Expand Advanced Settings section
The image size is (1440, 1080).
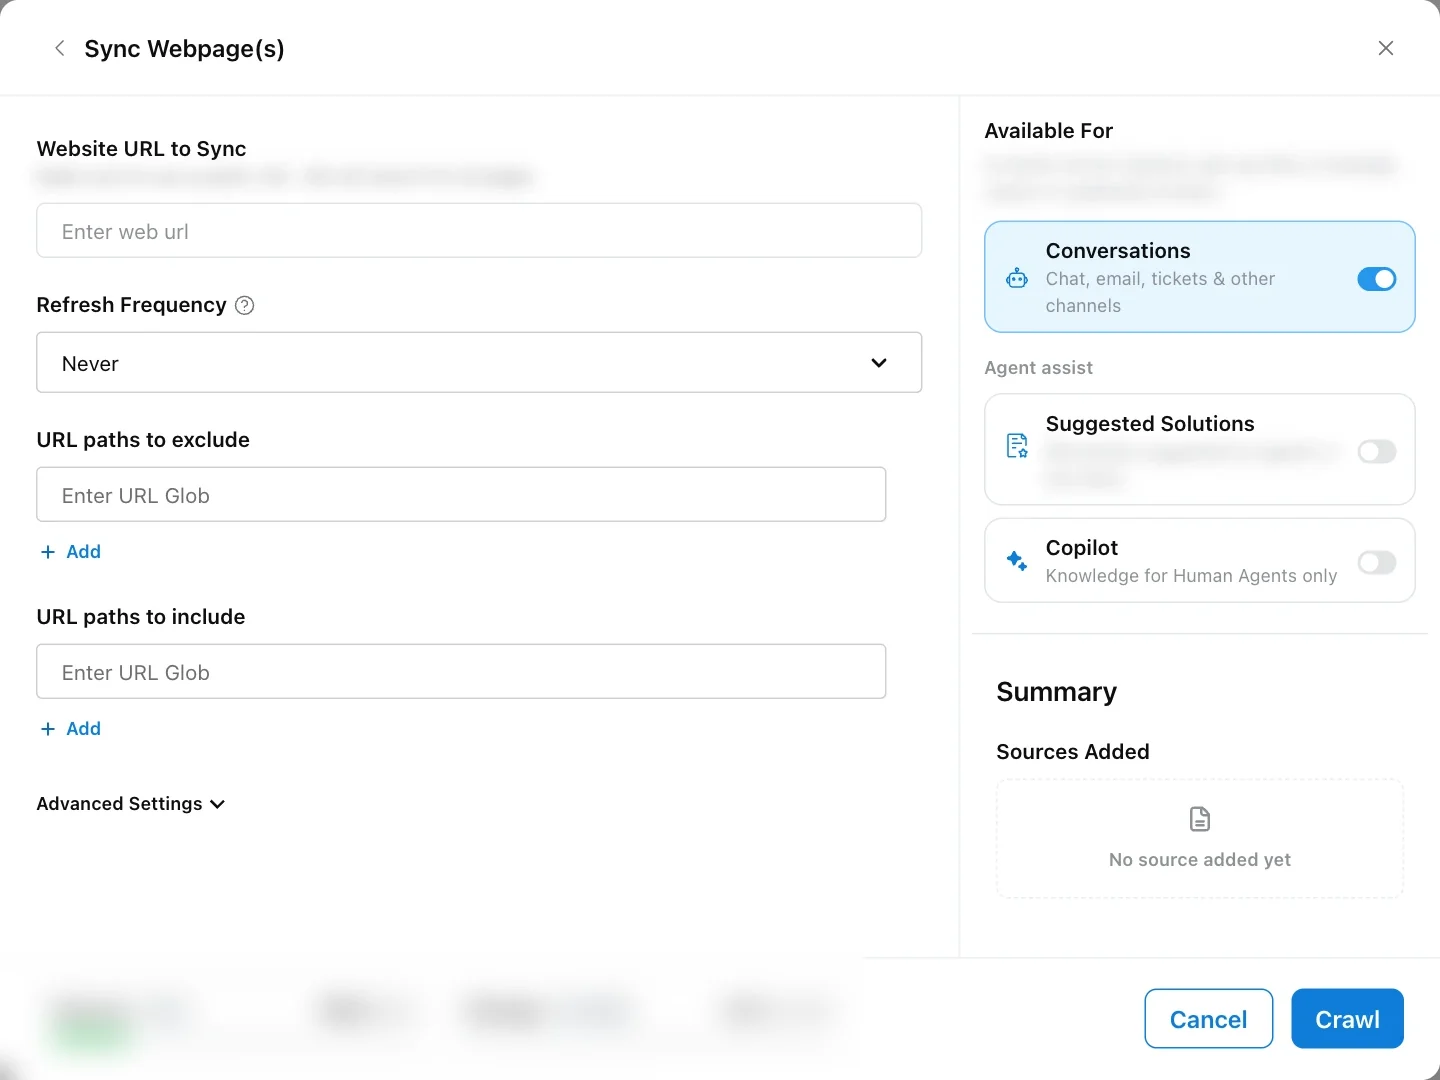click(x=131, y=804)
